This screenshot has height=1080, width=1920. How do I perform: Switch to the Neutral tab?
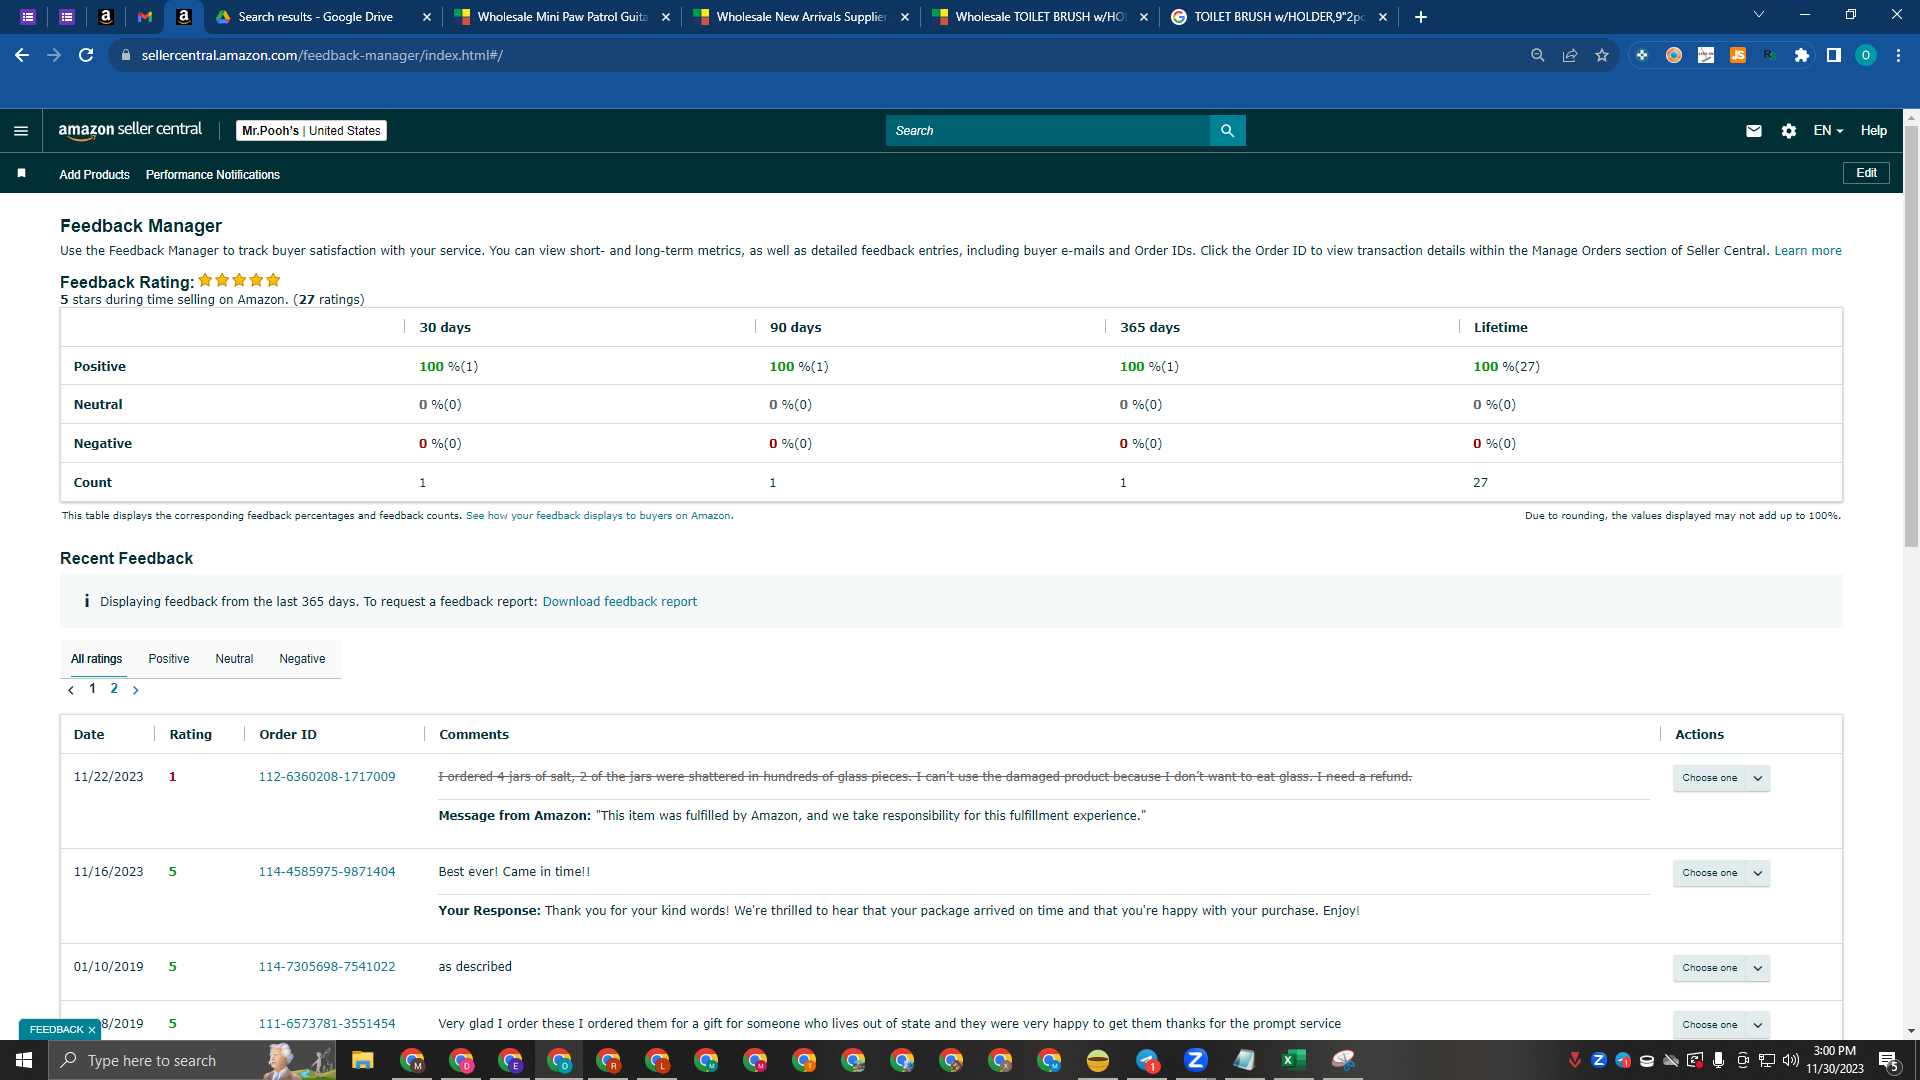coord(234,659)
